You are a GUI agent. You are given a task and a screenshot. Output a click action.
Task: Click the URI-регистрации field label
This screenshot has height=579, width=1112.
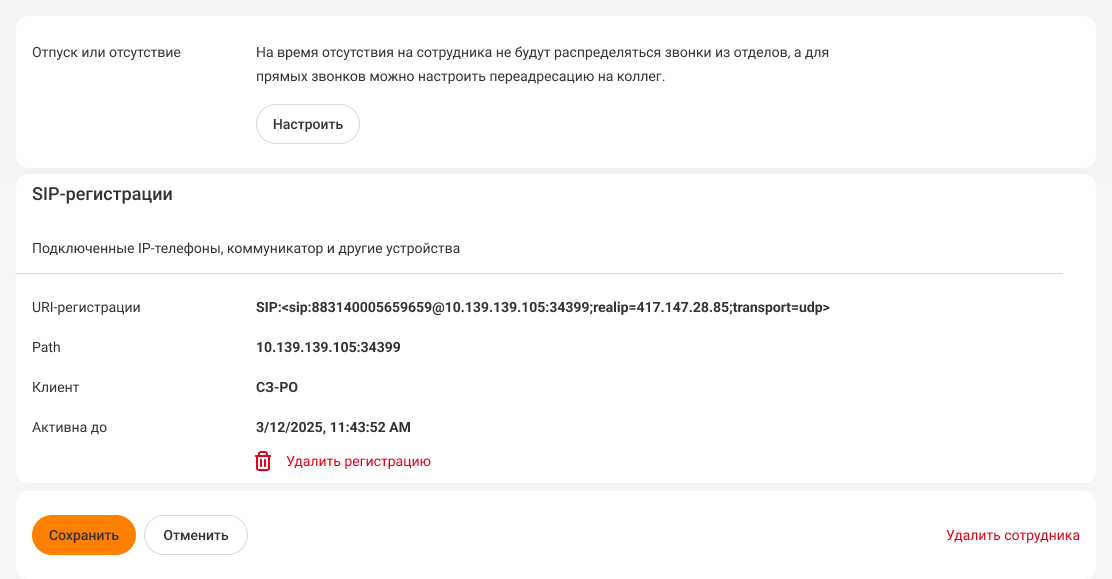pyautogui.click(x=86, y=307)
